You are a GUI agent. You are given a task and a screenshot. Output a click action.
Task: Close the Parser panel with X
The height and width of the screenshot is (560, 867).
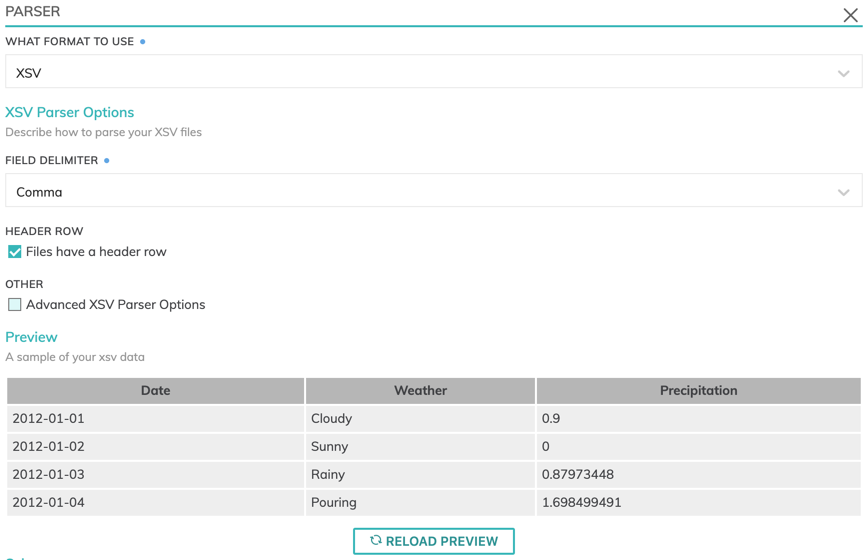coord(850,15)
